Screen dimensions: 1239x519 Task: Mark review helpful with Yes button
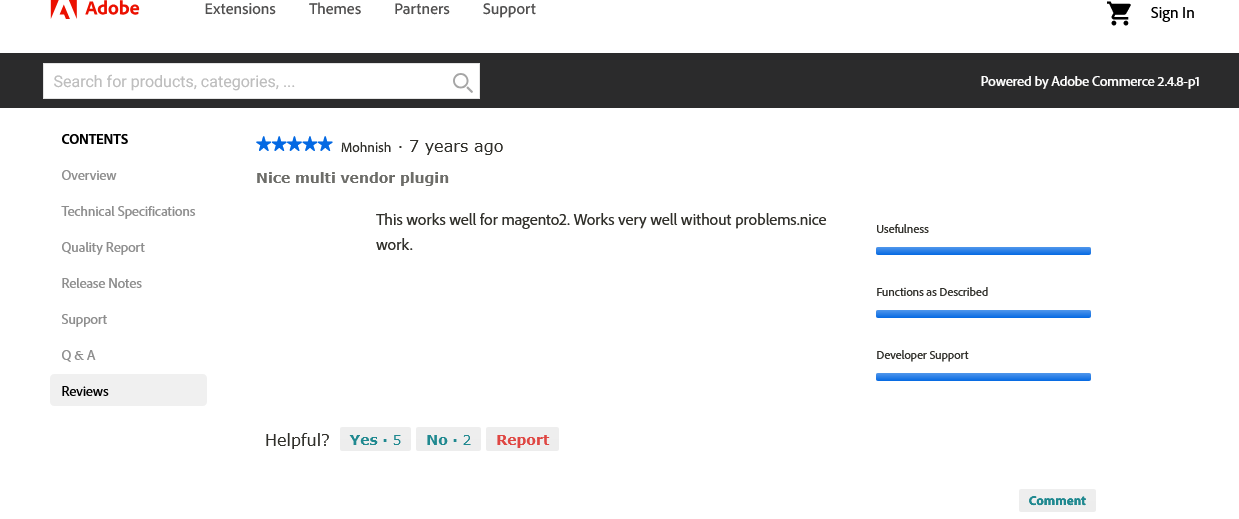tap(375, 439)
